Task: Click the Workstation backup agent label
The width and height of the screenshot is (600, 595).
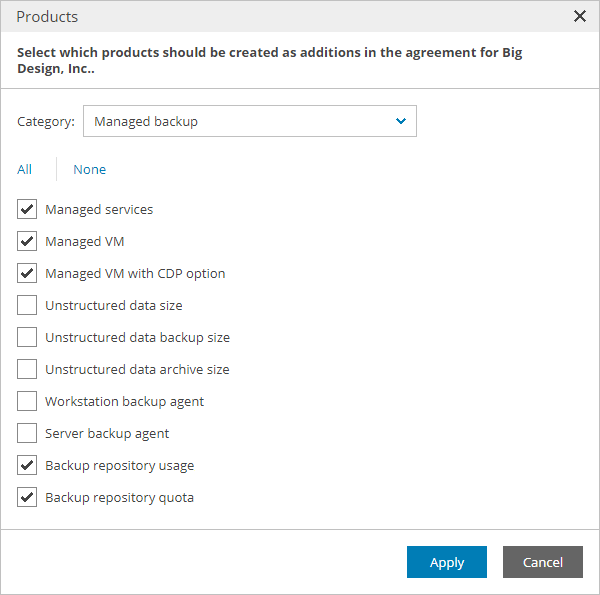Action: (x=124, y=401)
